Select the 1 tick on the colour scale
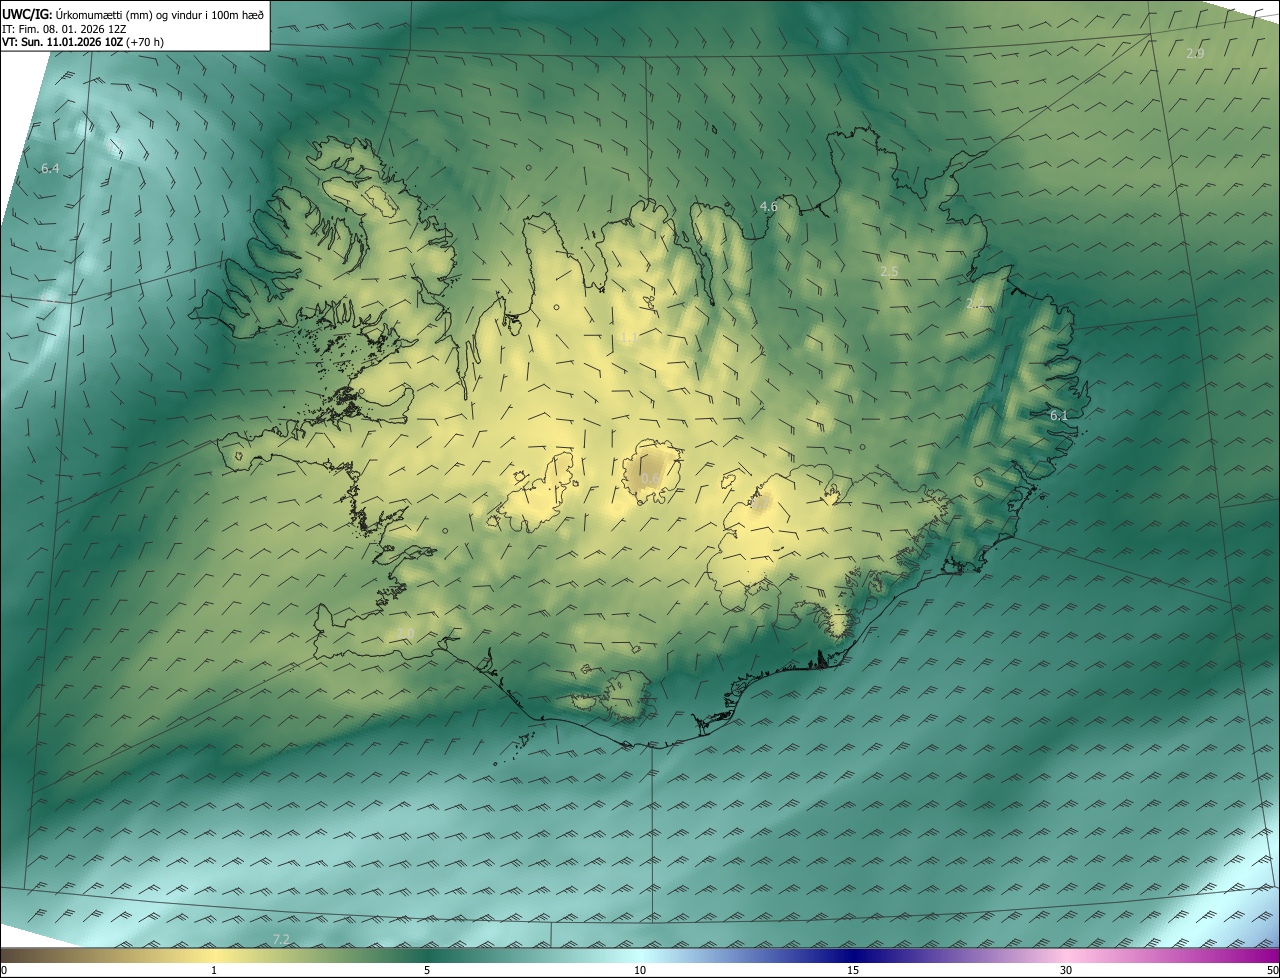Screen dimensions: 1280x978 click(x=214, y=970)
